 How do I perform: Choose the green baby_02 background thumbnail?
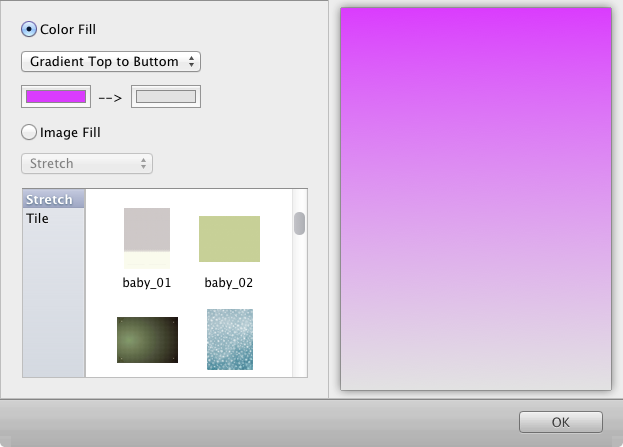[x=229, y=238]
